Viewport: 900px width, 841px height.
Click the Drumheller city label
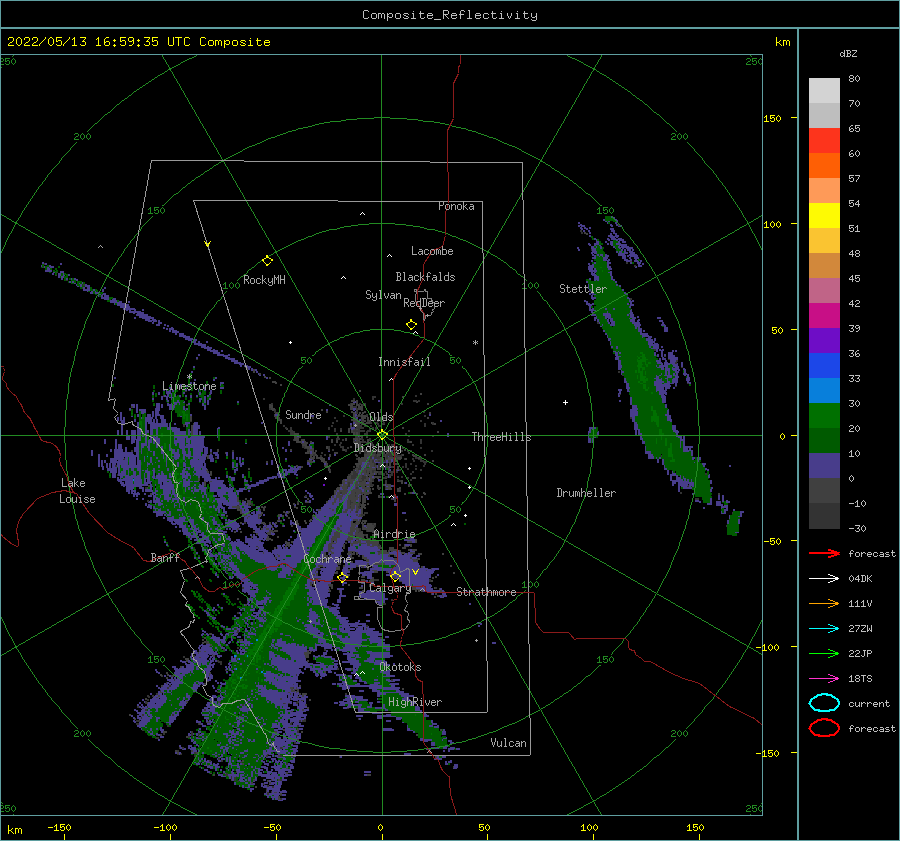click(586, 493)
